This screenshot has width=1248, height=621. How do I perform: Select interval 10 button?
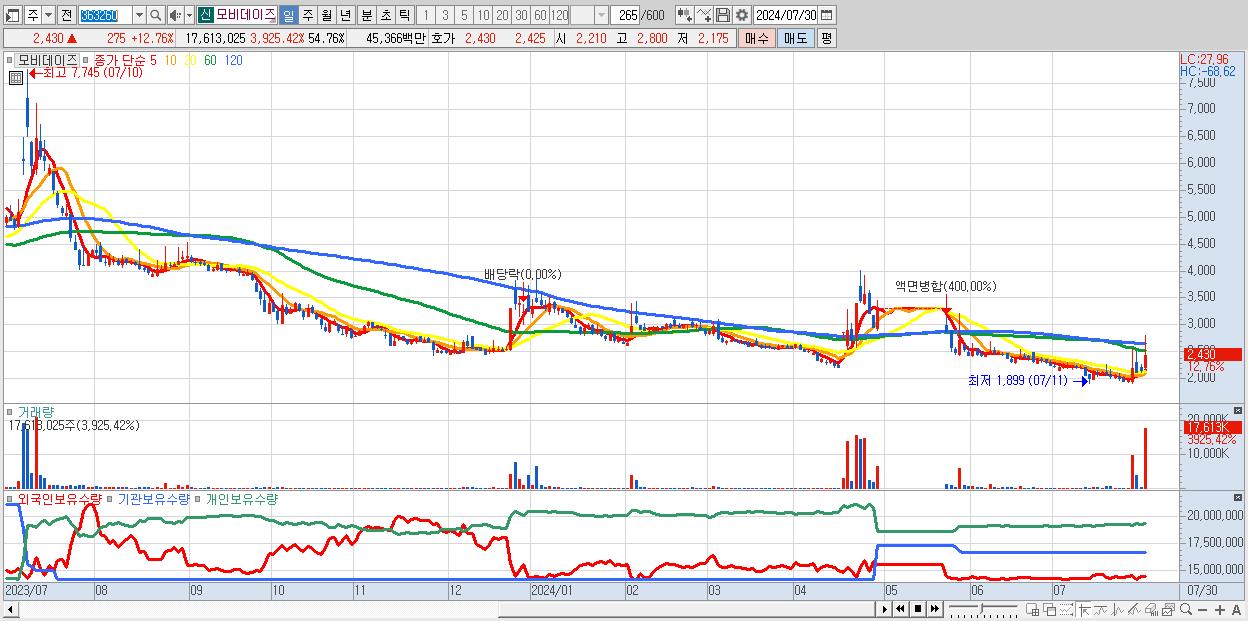point(483,15)
